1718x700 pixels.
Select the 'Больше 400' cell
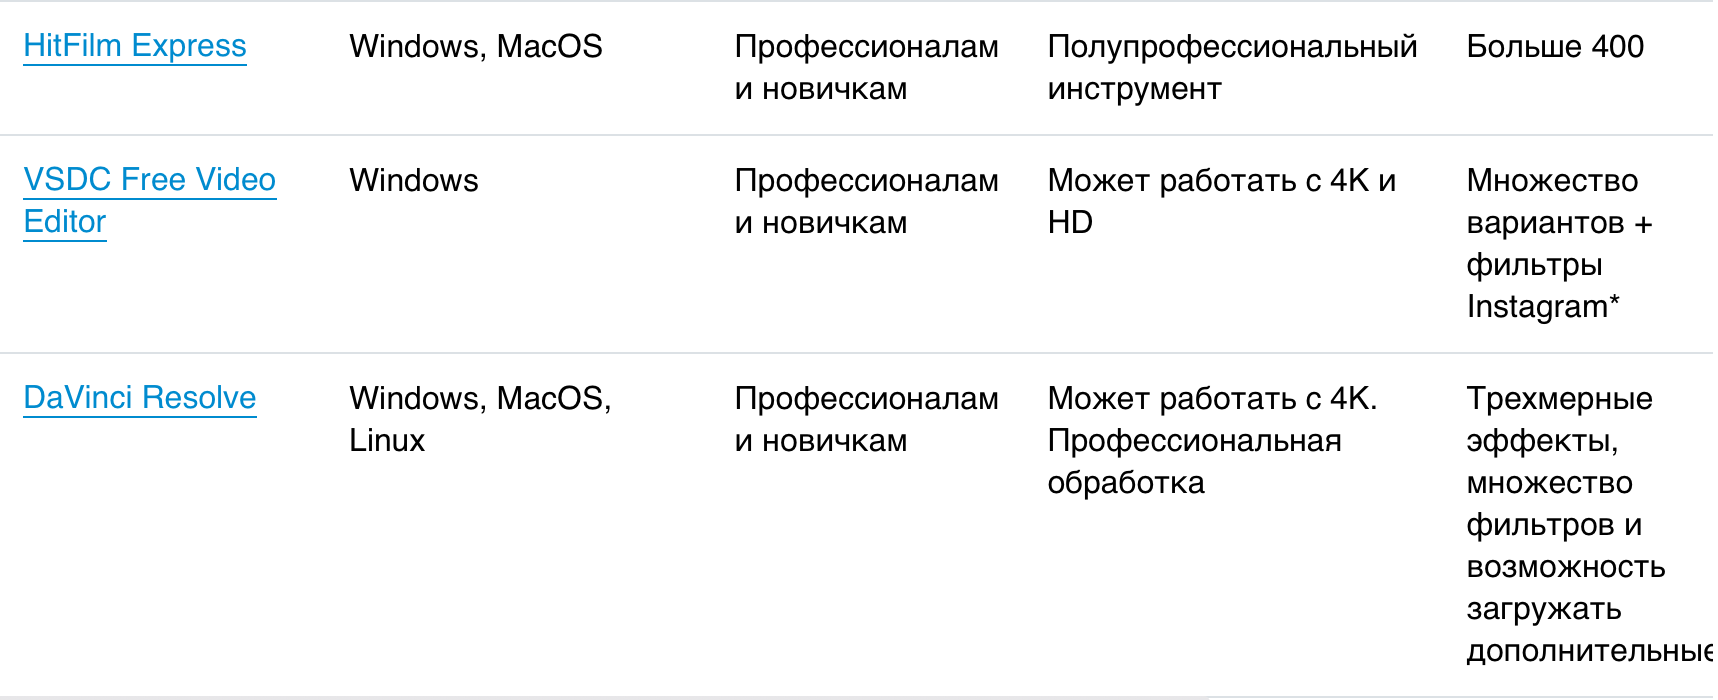pos(1555,47)
